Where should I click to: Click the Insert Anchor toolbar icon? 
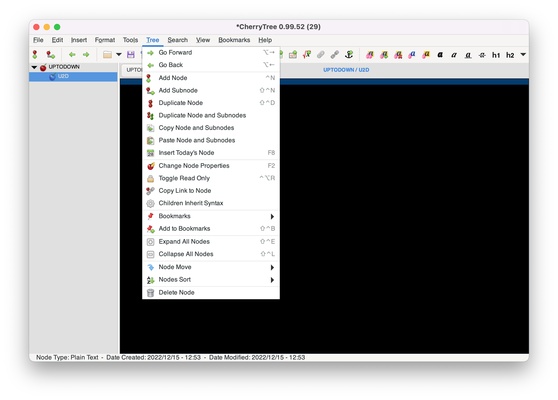[349, 54]
